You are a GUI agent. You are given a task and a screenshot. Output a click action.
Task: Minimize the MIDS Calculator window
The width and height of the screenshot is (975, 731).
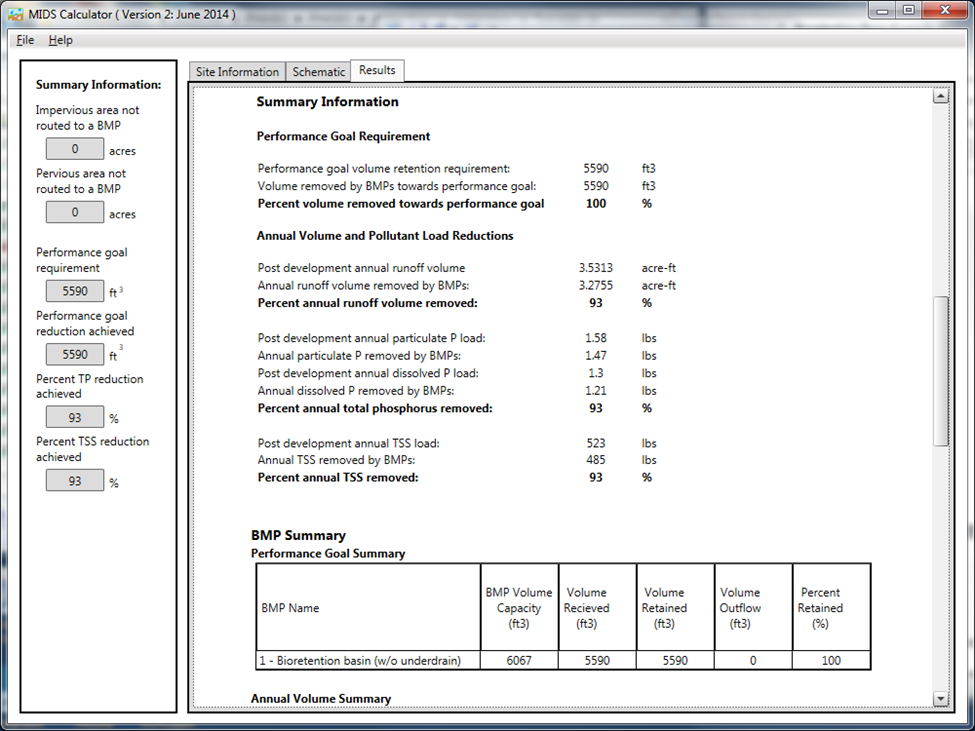point(880,11)
